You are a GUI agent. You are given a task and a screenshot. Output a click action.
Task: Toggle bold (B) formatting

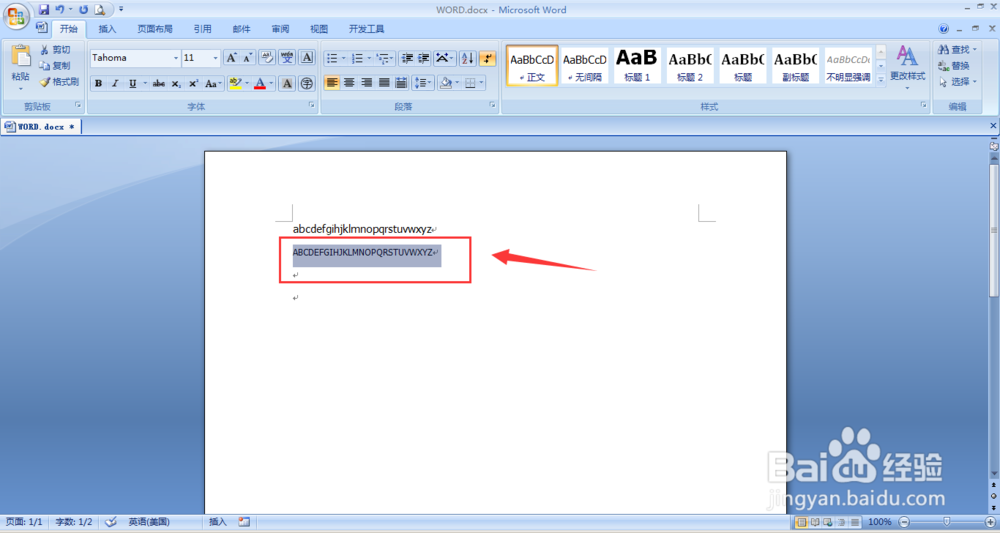[98, 84]
